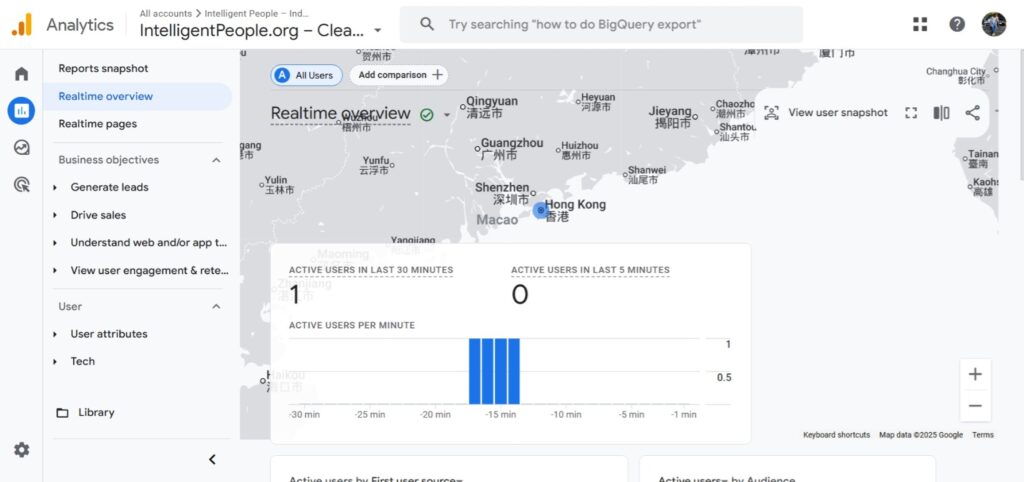Click View user snapshot button
The height and width of the screenshot is (482, 1024).
click(x=826, y=113)
